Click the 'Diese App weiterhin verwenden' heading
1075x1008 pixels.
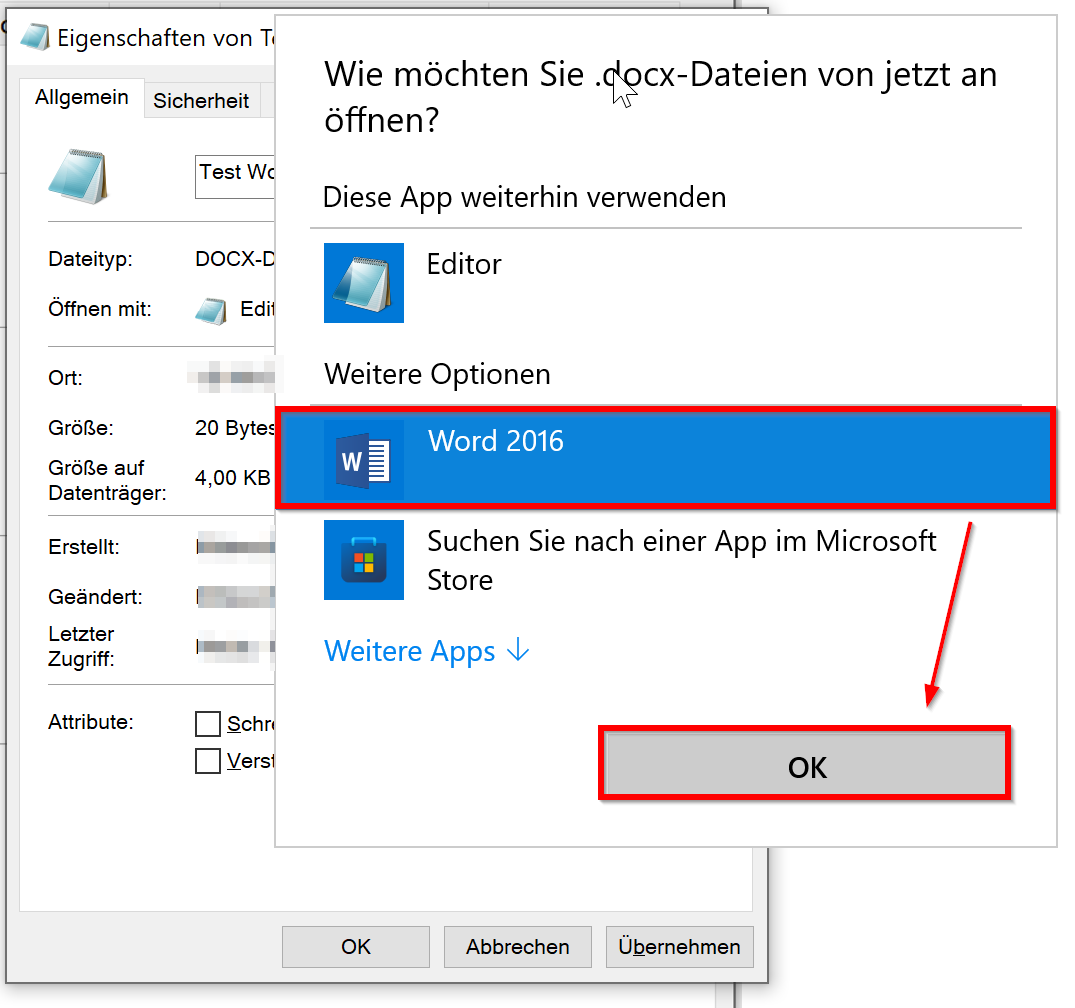click(x=524, y=197)
